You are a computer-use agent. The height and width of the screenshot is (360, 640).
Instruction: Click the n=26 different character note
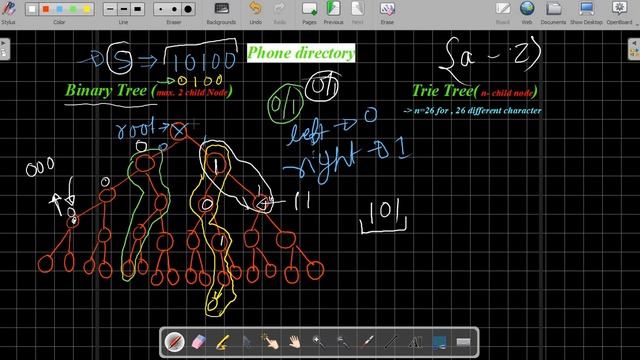point(472,111)
